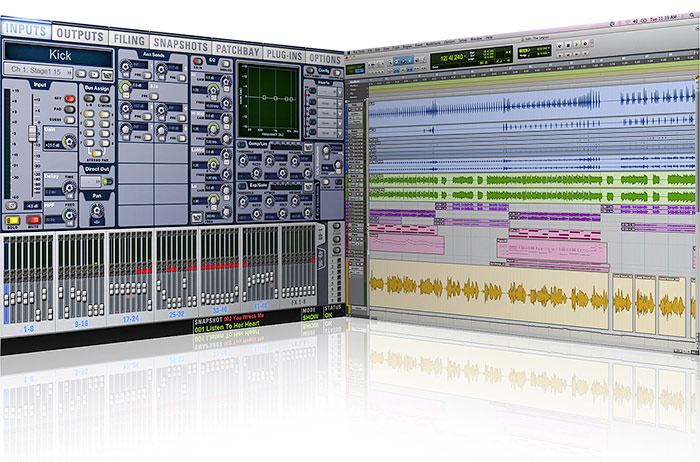Select the Pro Tools Selector edit tool
The image size is (700, 462).
point(405,60)
